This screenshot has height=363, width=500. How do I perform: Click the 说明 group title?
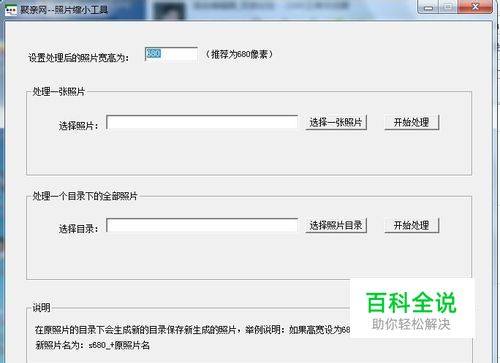point(41,308)
